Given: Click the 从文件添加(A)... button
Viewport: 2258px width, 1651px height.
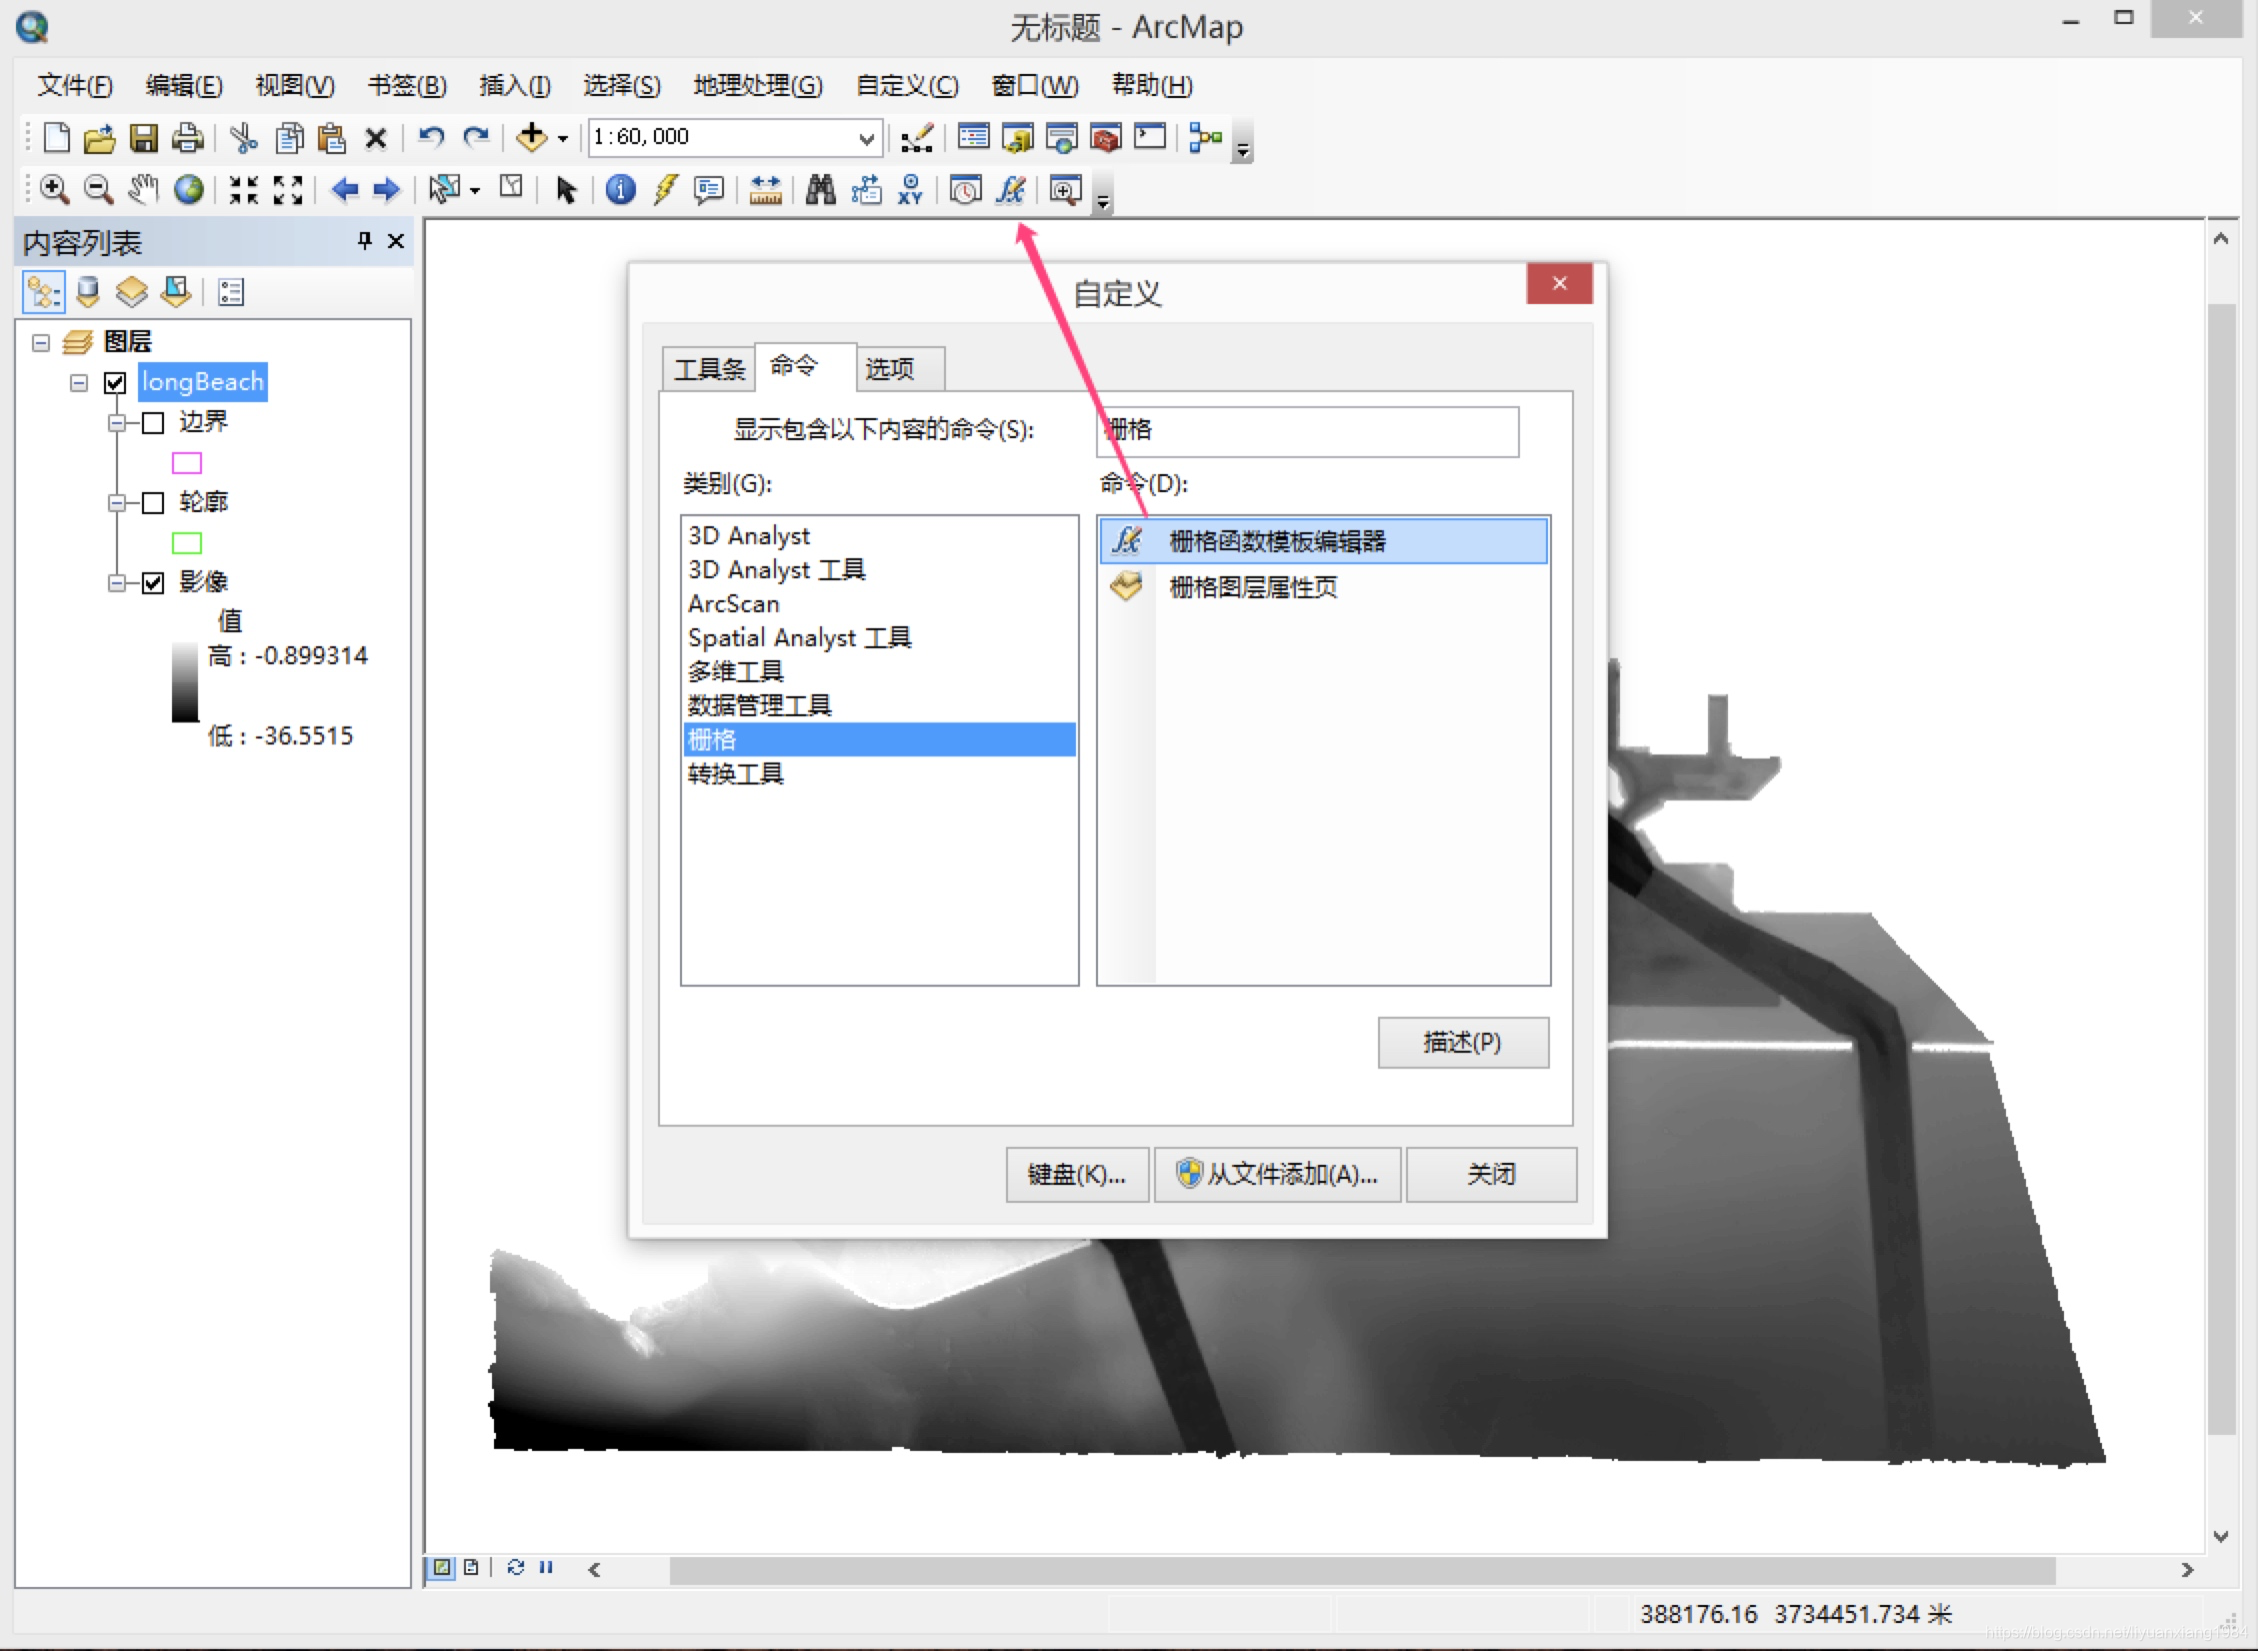Looking at the screenshot, I should pyautogui.click(x=1277, y=1174).
